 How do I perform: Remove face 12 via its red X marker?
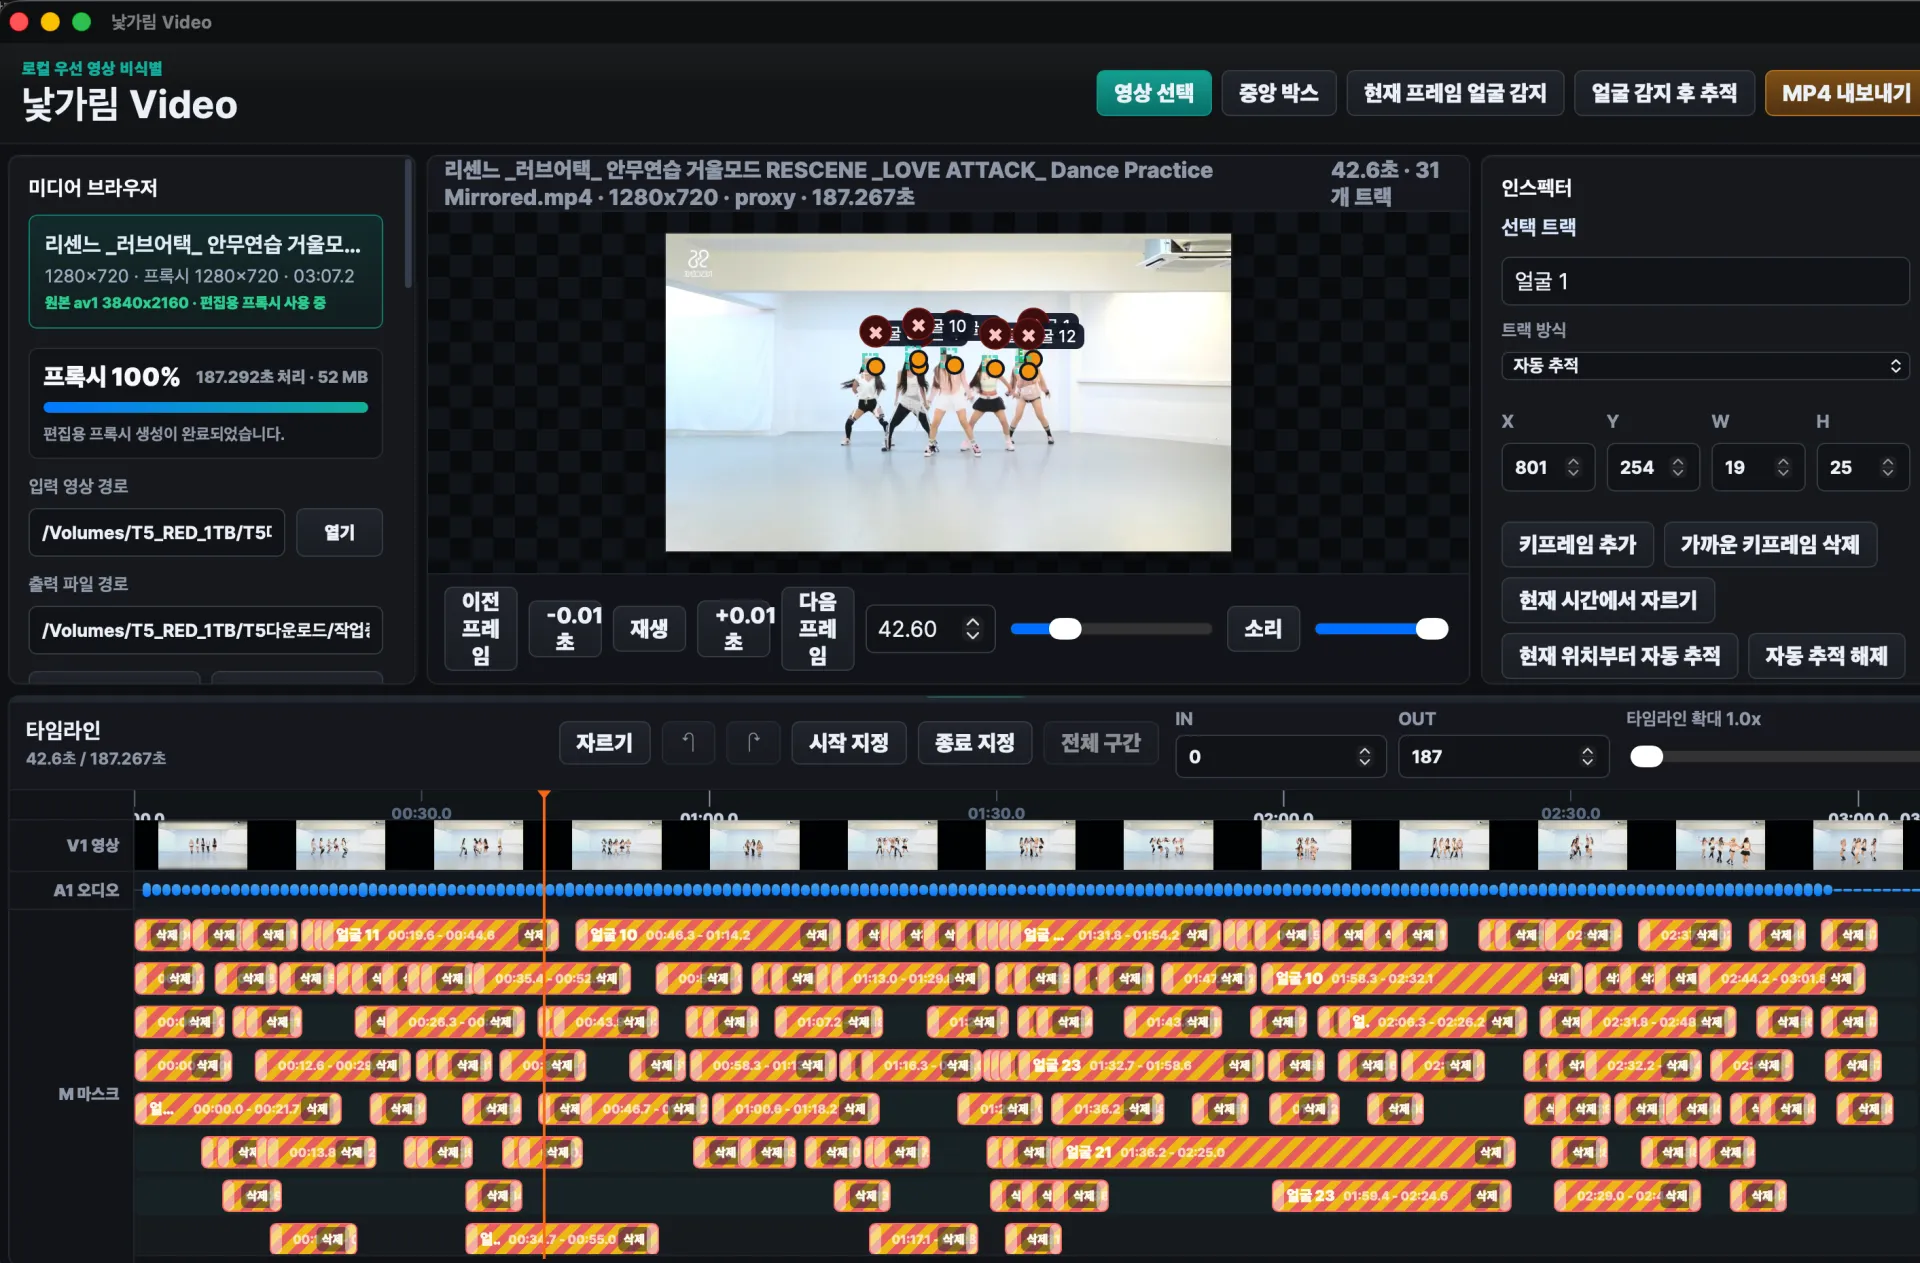[1028, 335]
